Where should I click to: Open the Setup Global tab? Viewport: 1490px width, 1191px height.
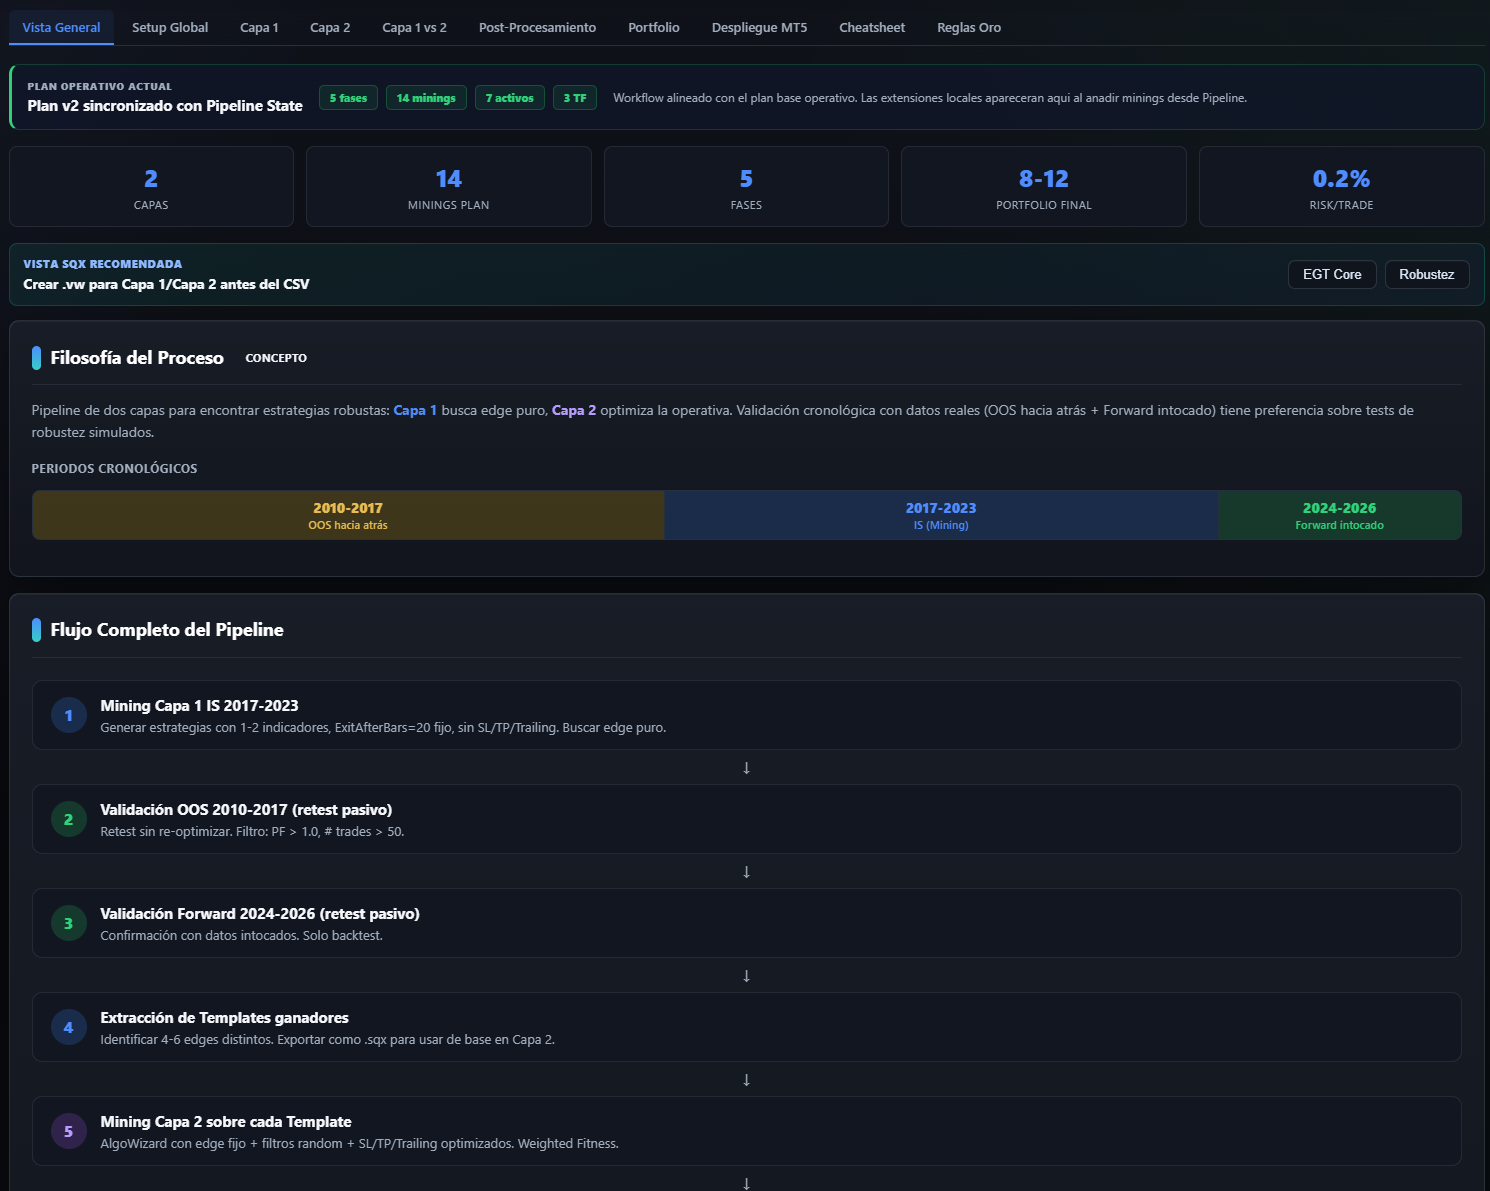(x=170, y=27)
